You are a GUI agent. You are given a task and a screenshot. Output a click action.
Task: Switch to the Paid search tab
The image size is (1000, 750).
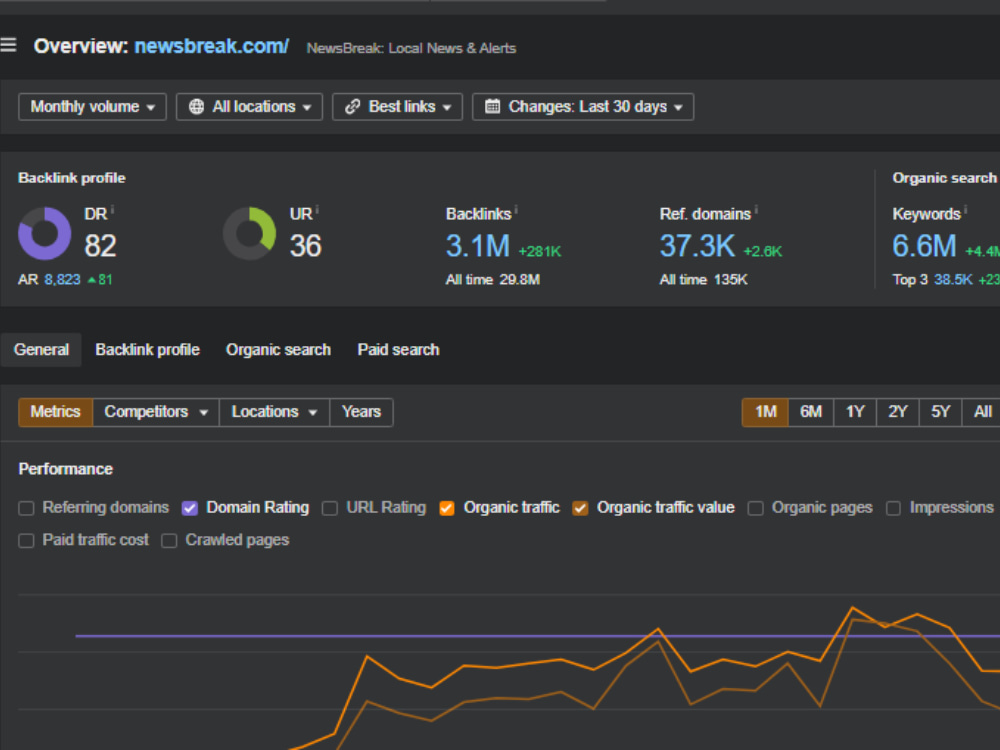coord(398,349)
